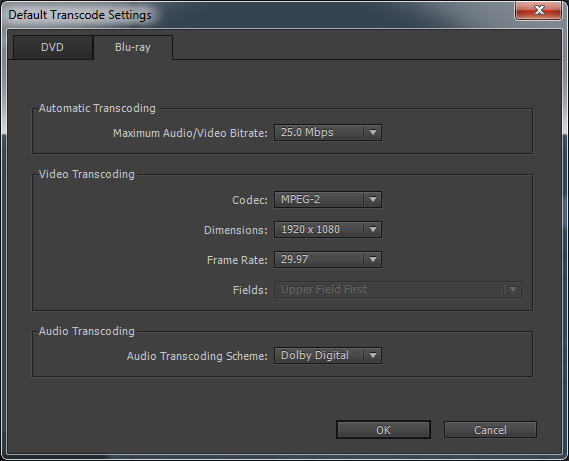This screenshot has height=461, width=569.
Task: Click the arrow beside Dolby Digital
Action: pos(373,356)
